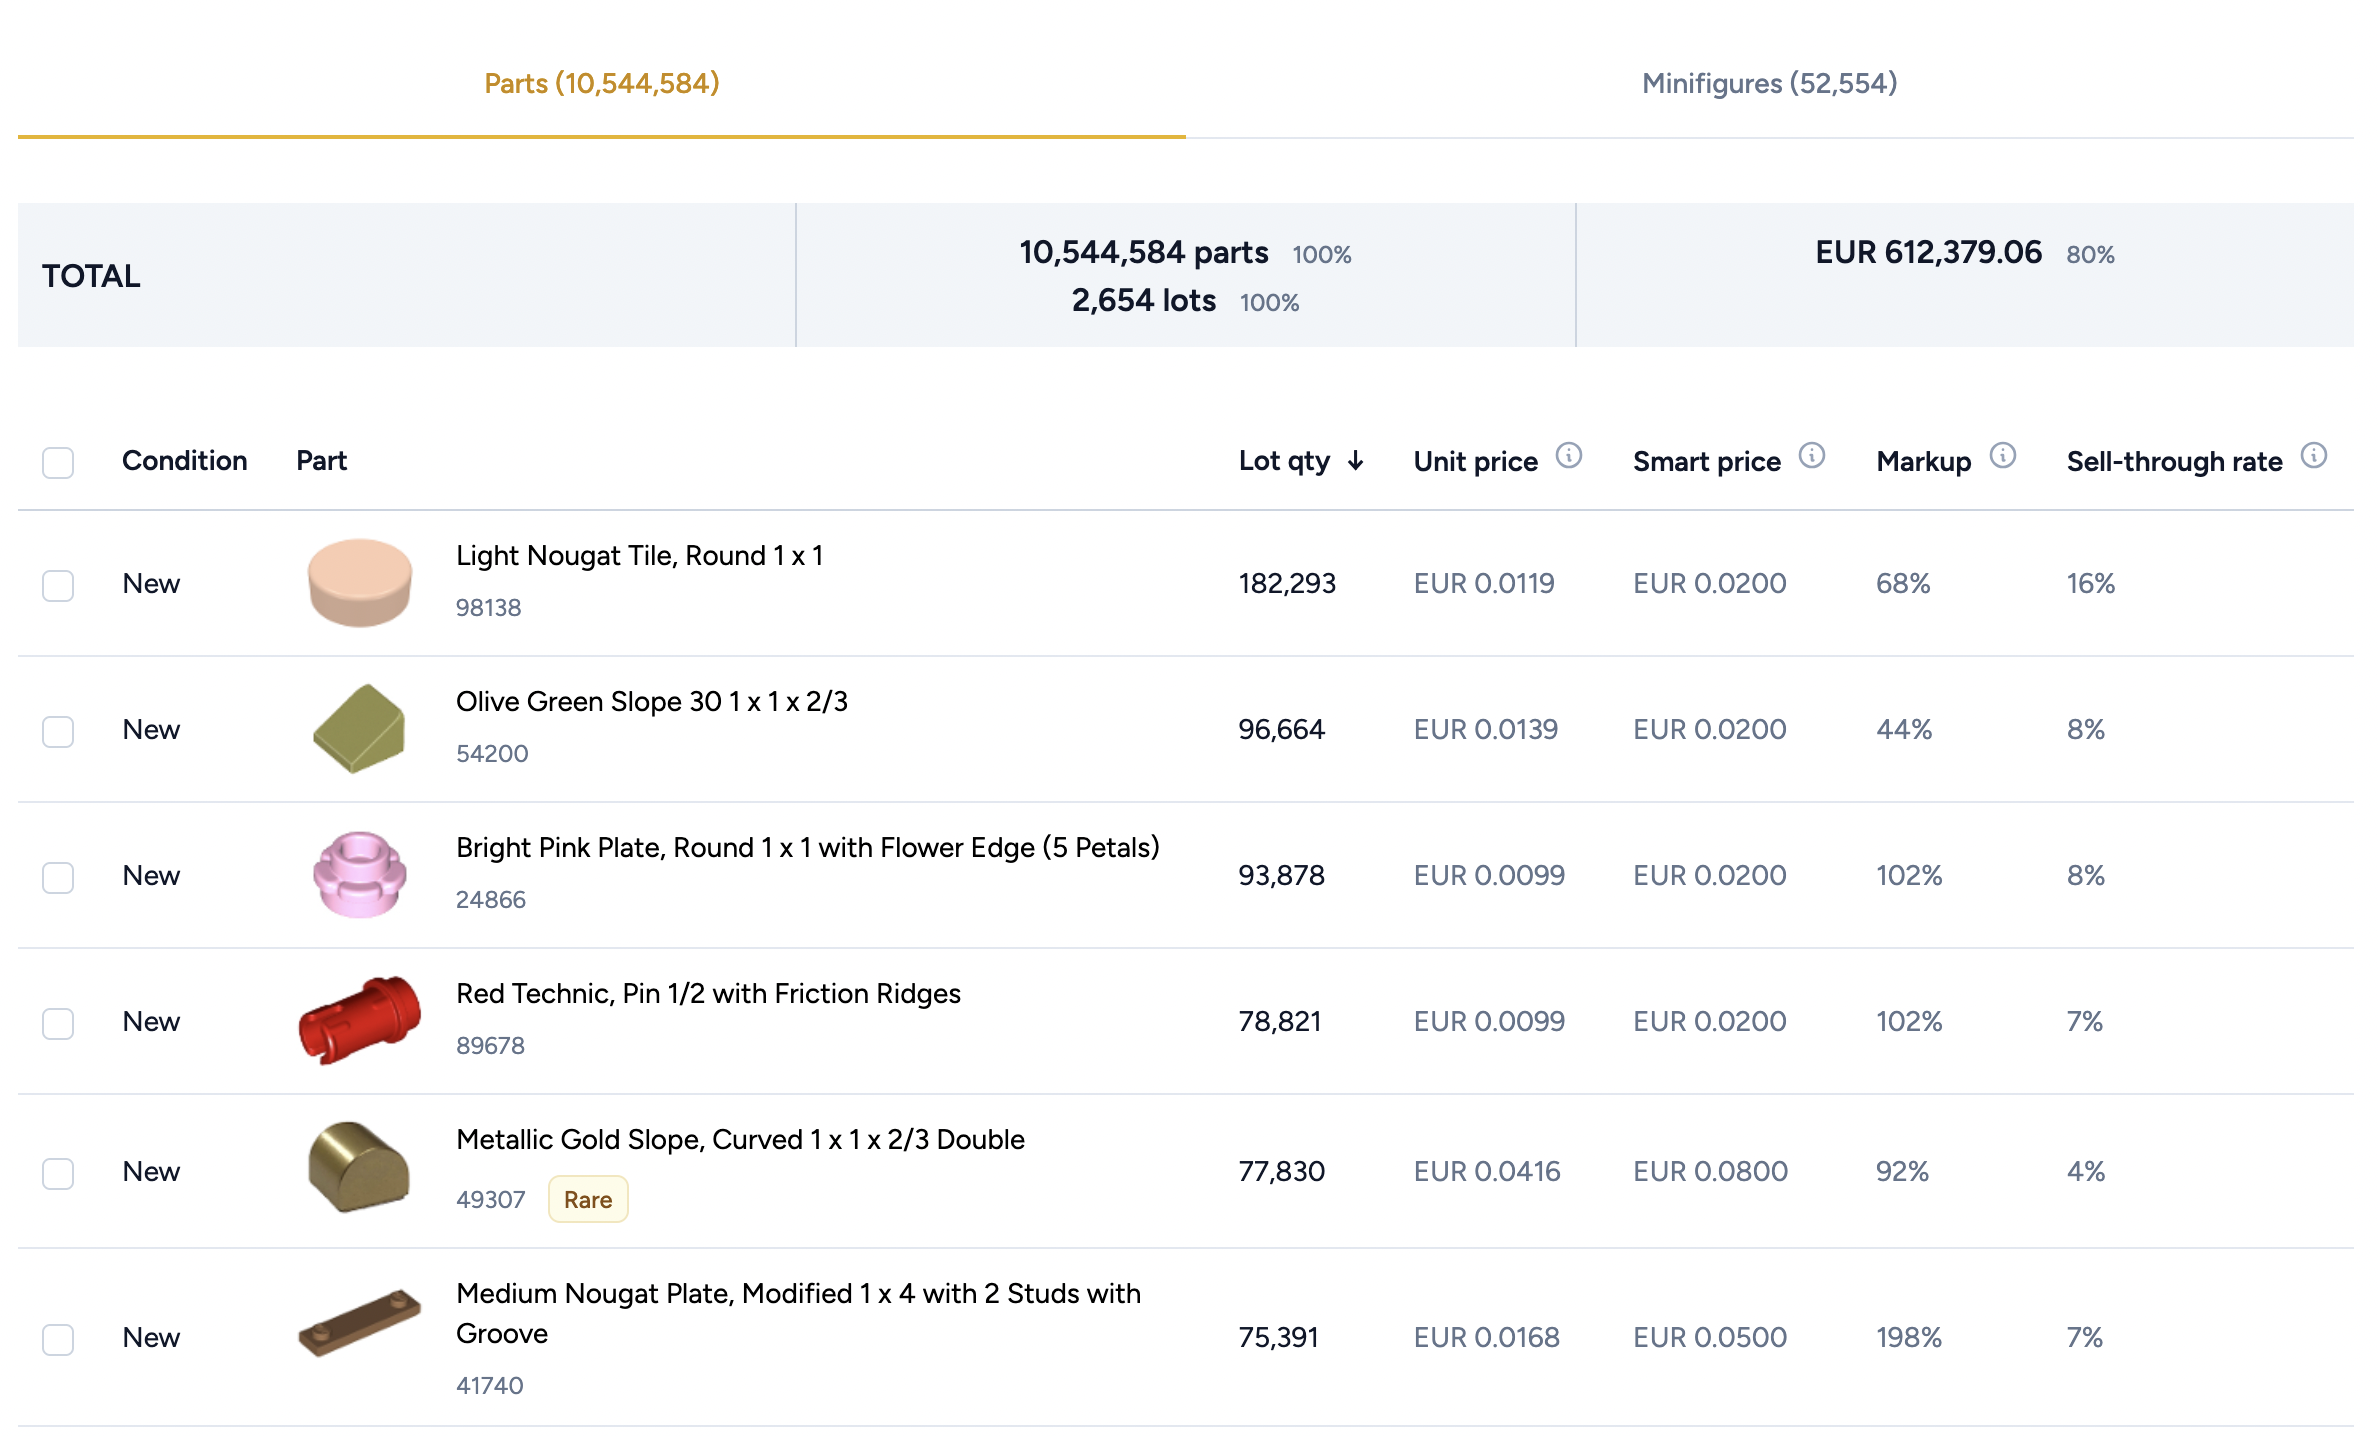
Task: Sort by the Part column header
Action: pyautogui.click(x=321, y=461)
